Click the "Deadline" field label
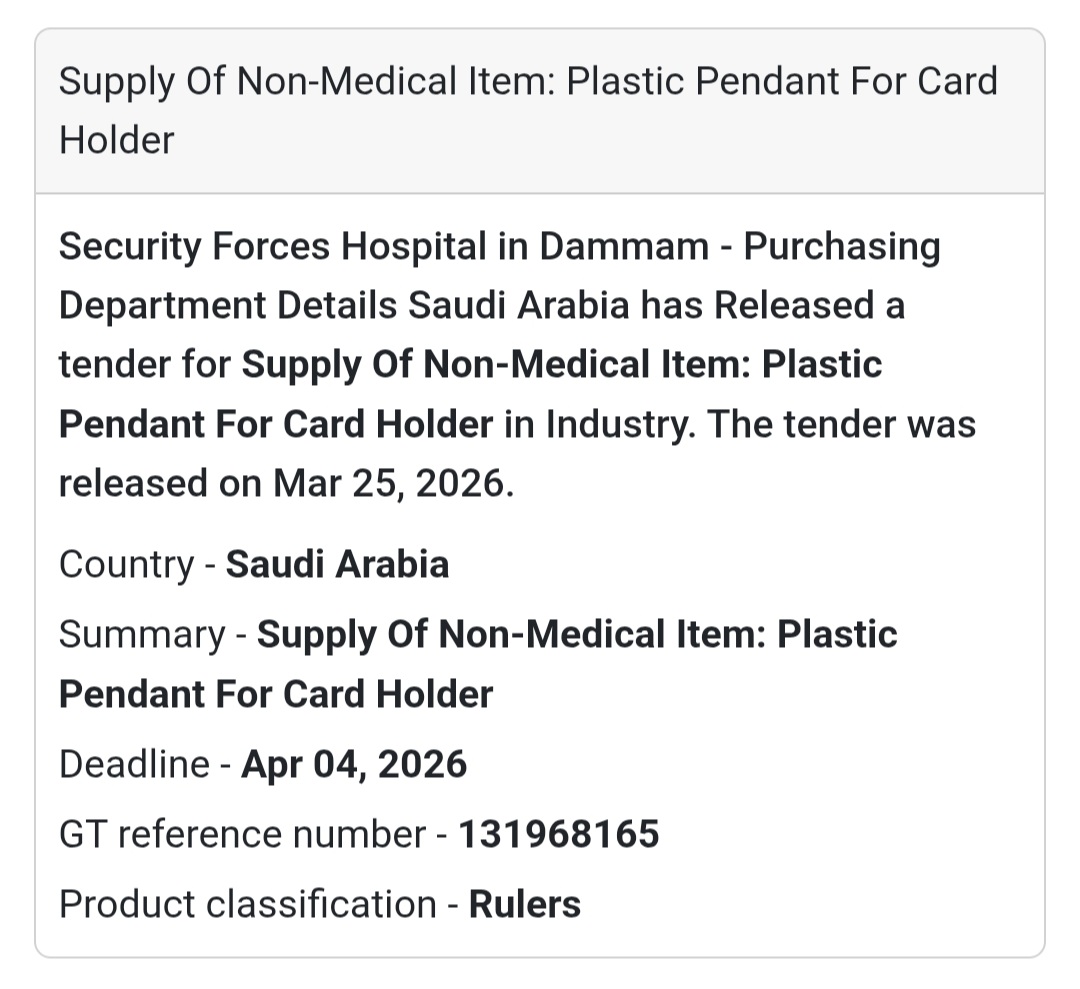 (x=134, y=765)
